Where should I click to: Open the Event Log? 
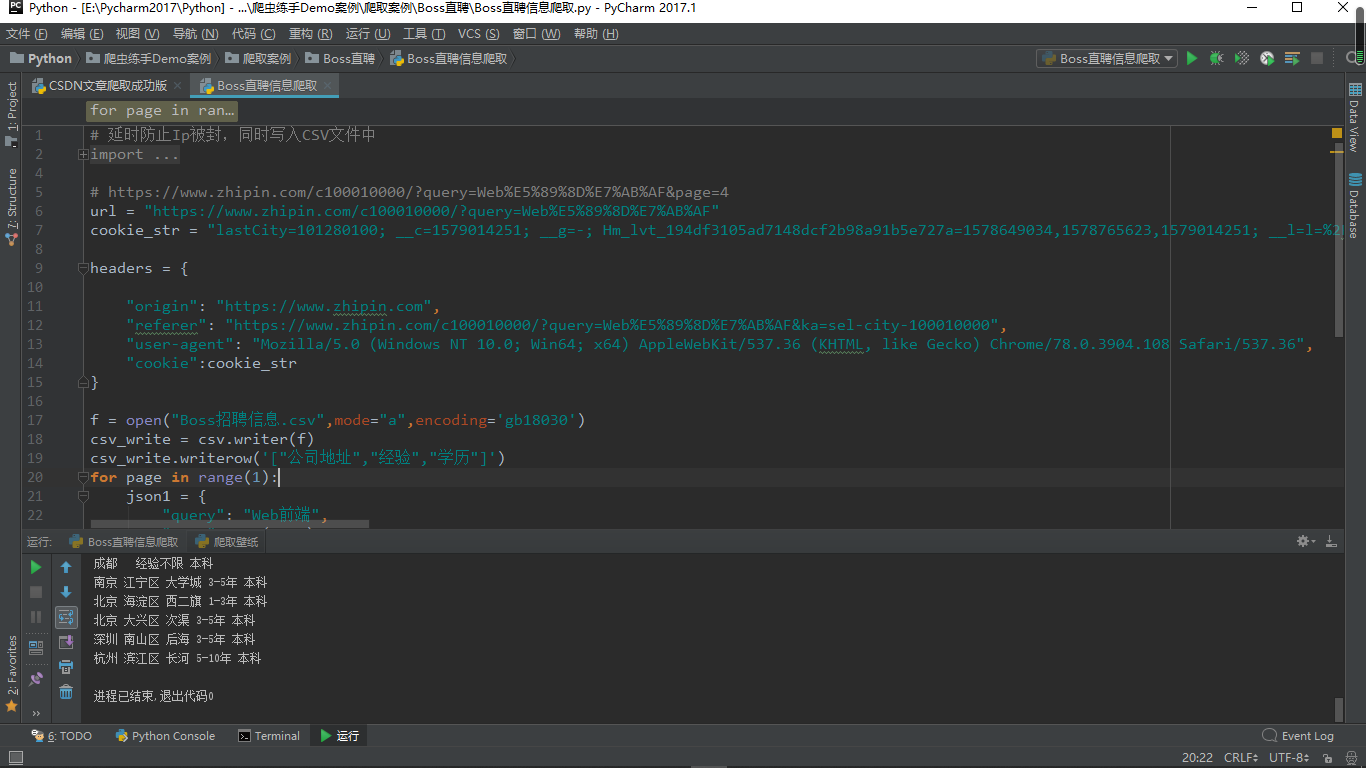tap(1298, 736)
